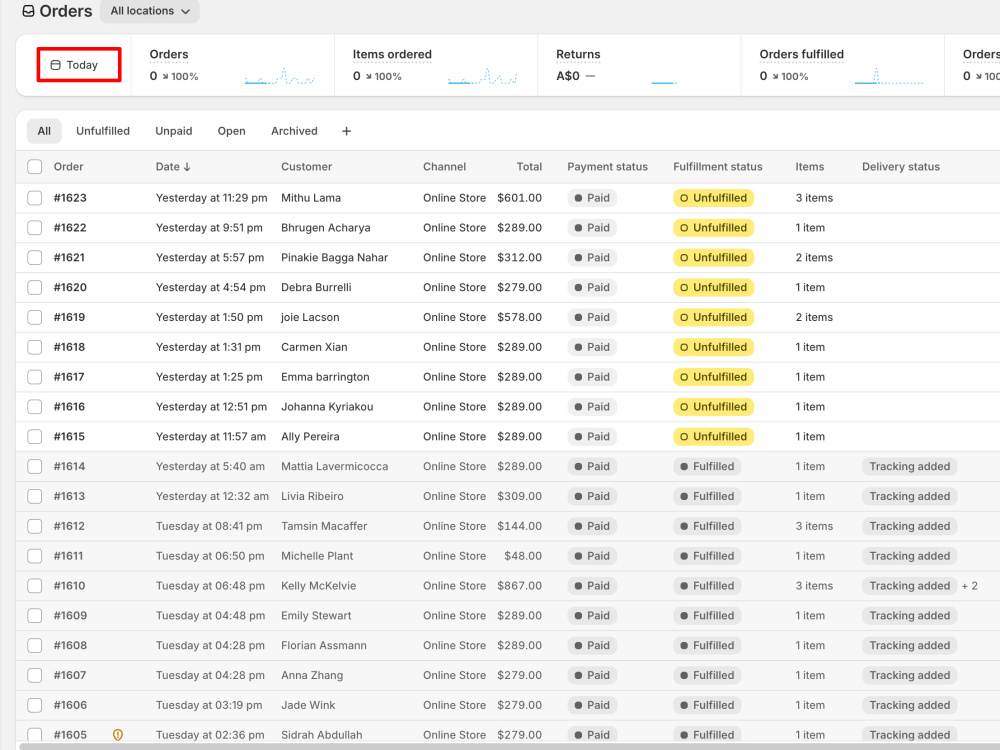Viewport: 1000px width, 750px height.
Task: Click the Tuesday at 06:50 pm date
Action: (210, 556)
